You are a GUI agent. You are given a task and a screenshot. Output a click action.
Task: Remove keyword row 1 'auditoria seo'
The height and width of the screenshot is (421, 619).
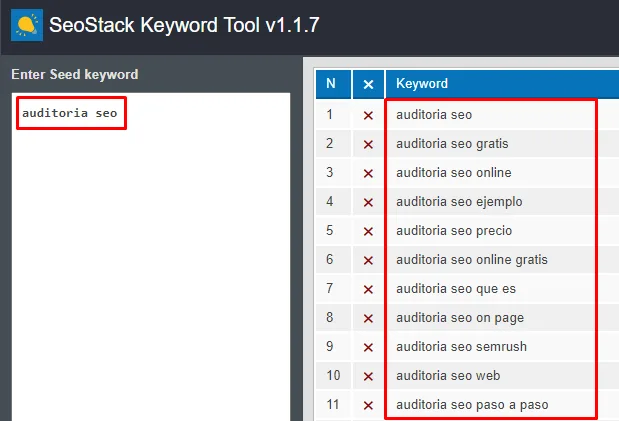pyautogui.click(x=368, y=115)
